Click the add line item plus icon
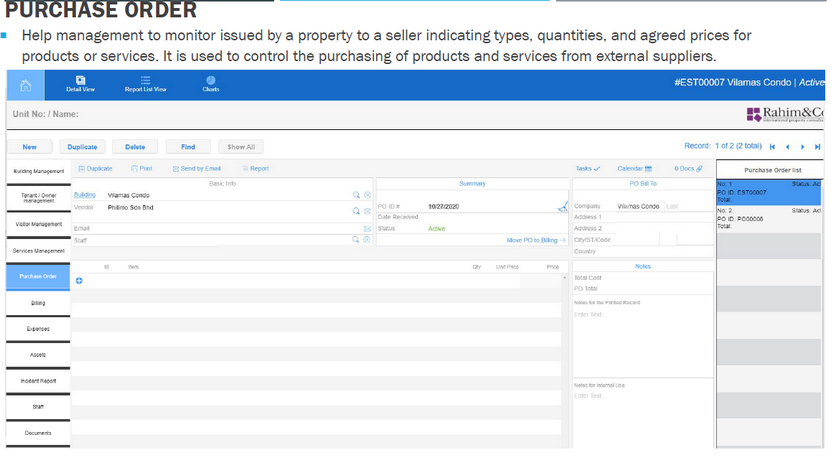This screenshot has width=838, height=457. [79, 280]
